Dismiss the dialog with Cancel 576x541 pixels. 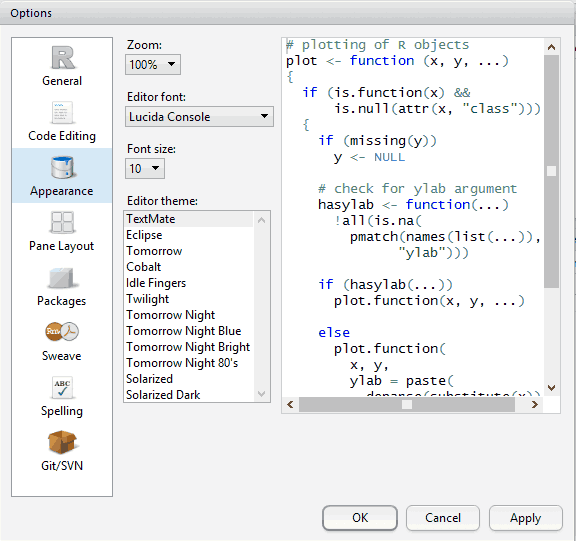[x=443, y=518]
